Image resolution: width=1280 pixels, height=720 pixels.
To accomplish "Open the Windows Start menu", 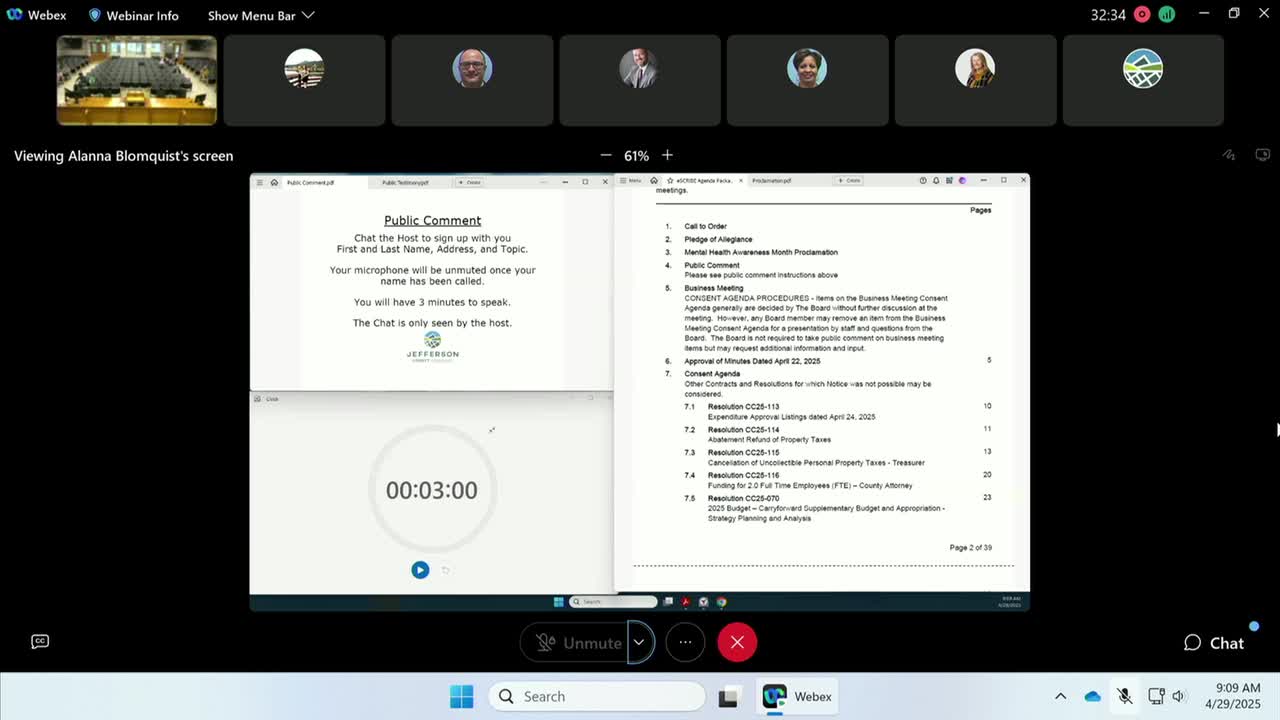I will point(461,696).
